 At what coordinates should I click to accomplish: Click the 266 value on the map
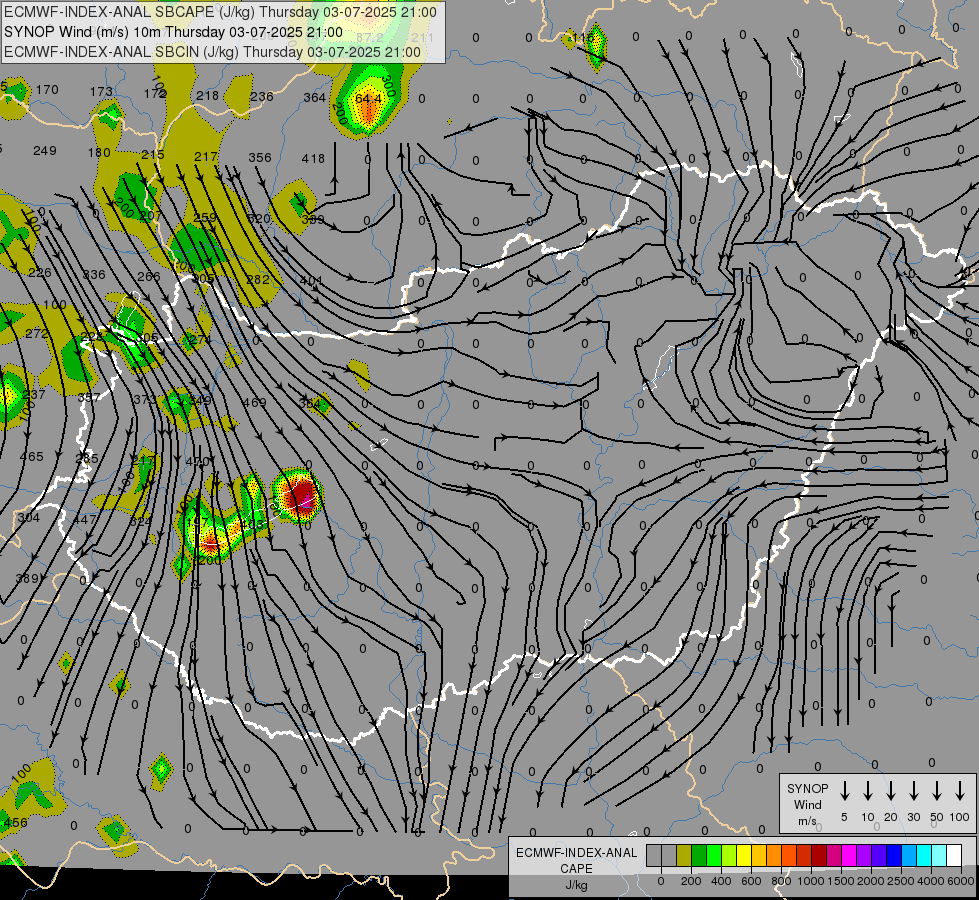click(149, 276)
